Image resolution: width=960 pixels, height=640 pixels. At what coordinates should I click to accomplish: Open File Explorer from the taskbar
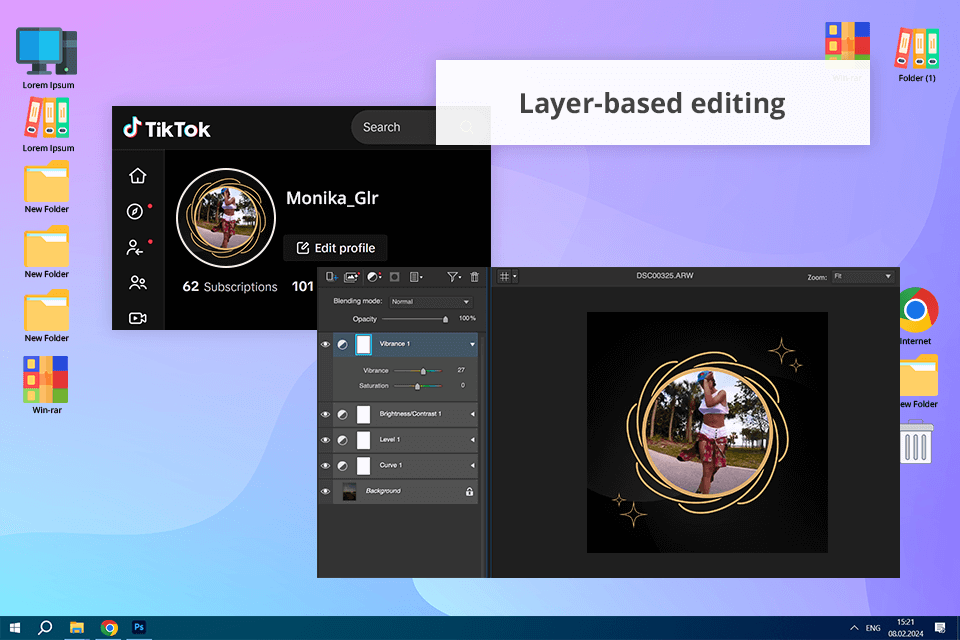(x=77, y=628)
